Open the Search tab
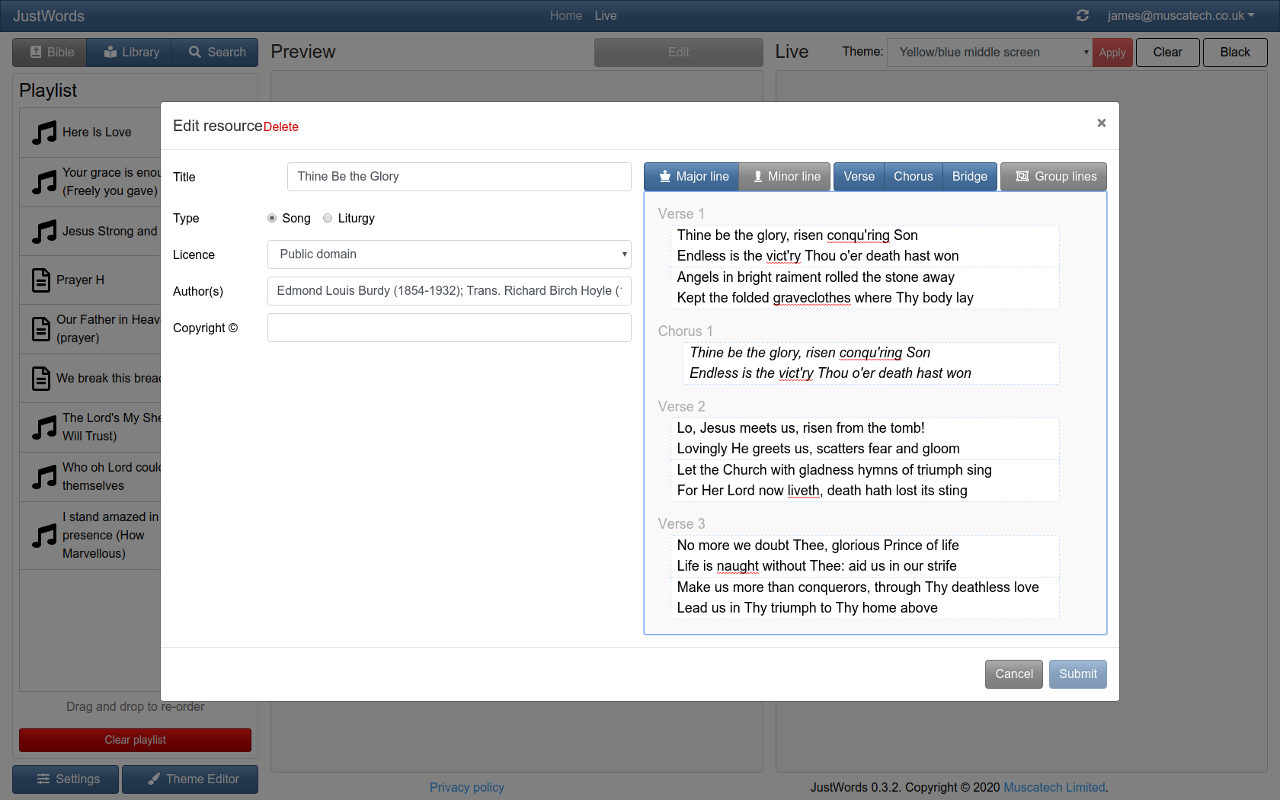The height and width of the screenshot is (800, 1280). [x=215, y=52]
